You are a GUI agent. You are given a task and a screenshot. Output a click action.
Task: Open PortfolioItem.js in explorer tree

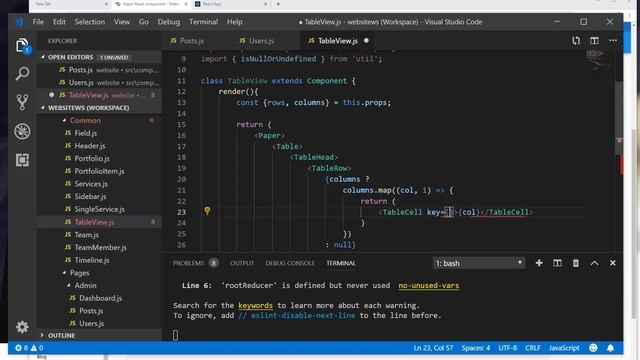pyautogui.click(x=99, y=171)
